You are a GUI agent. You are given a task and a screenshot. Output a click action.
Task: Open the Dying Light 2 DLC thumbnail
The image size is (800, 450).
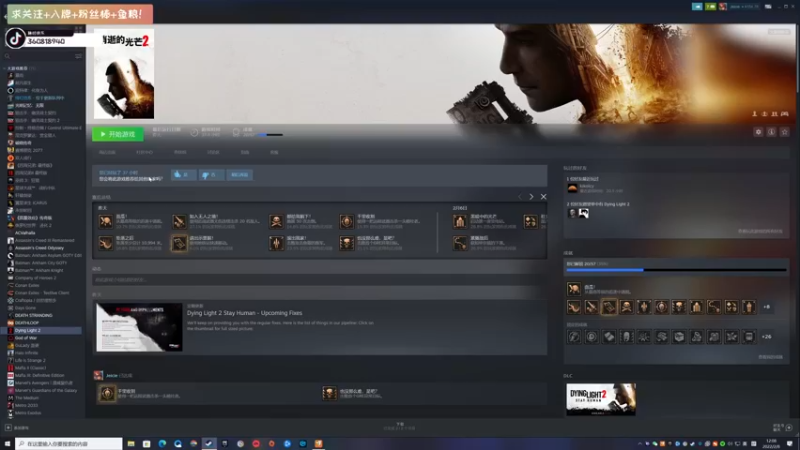point(601,399)
